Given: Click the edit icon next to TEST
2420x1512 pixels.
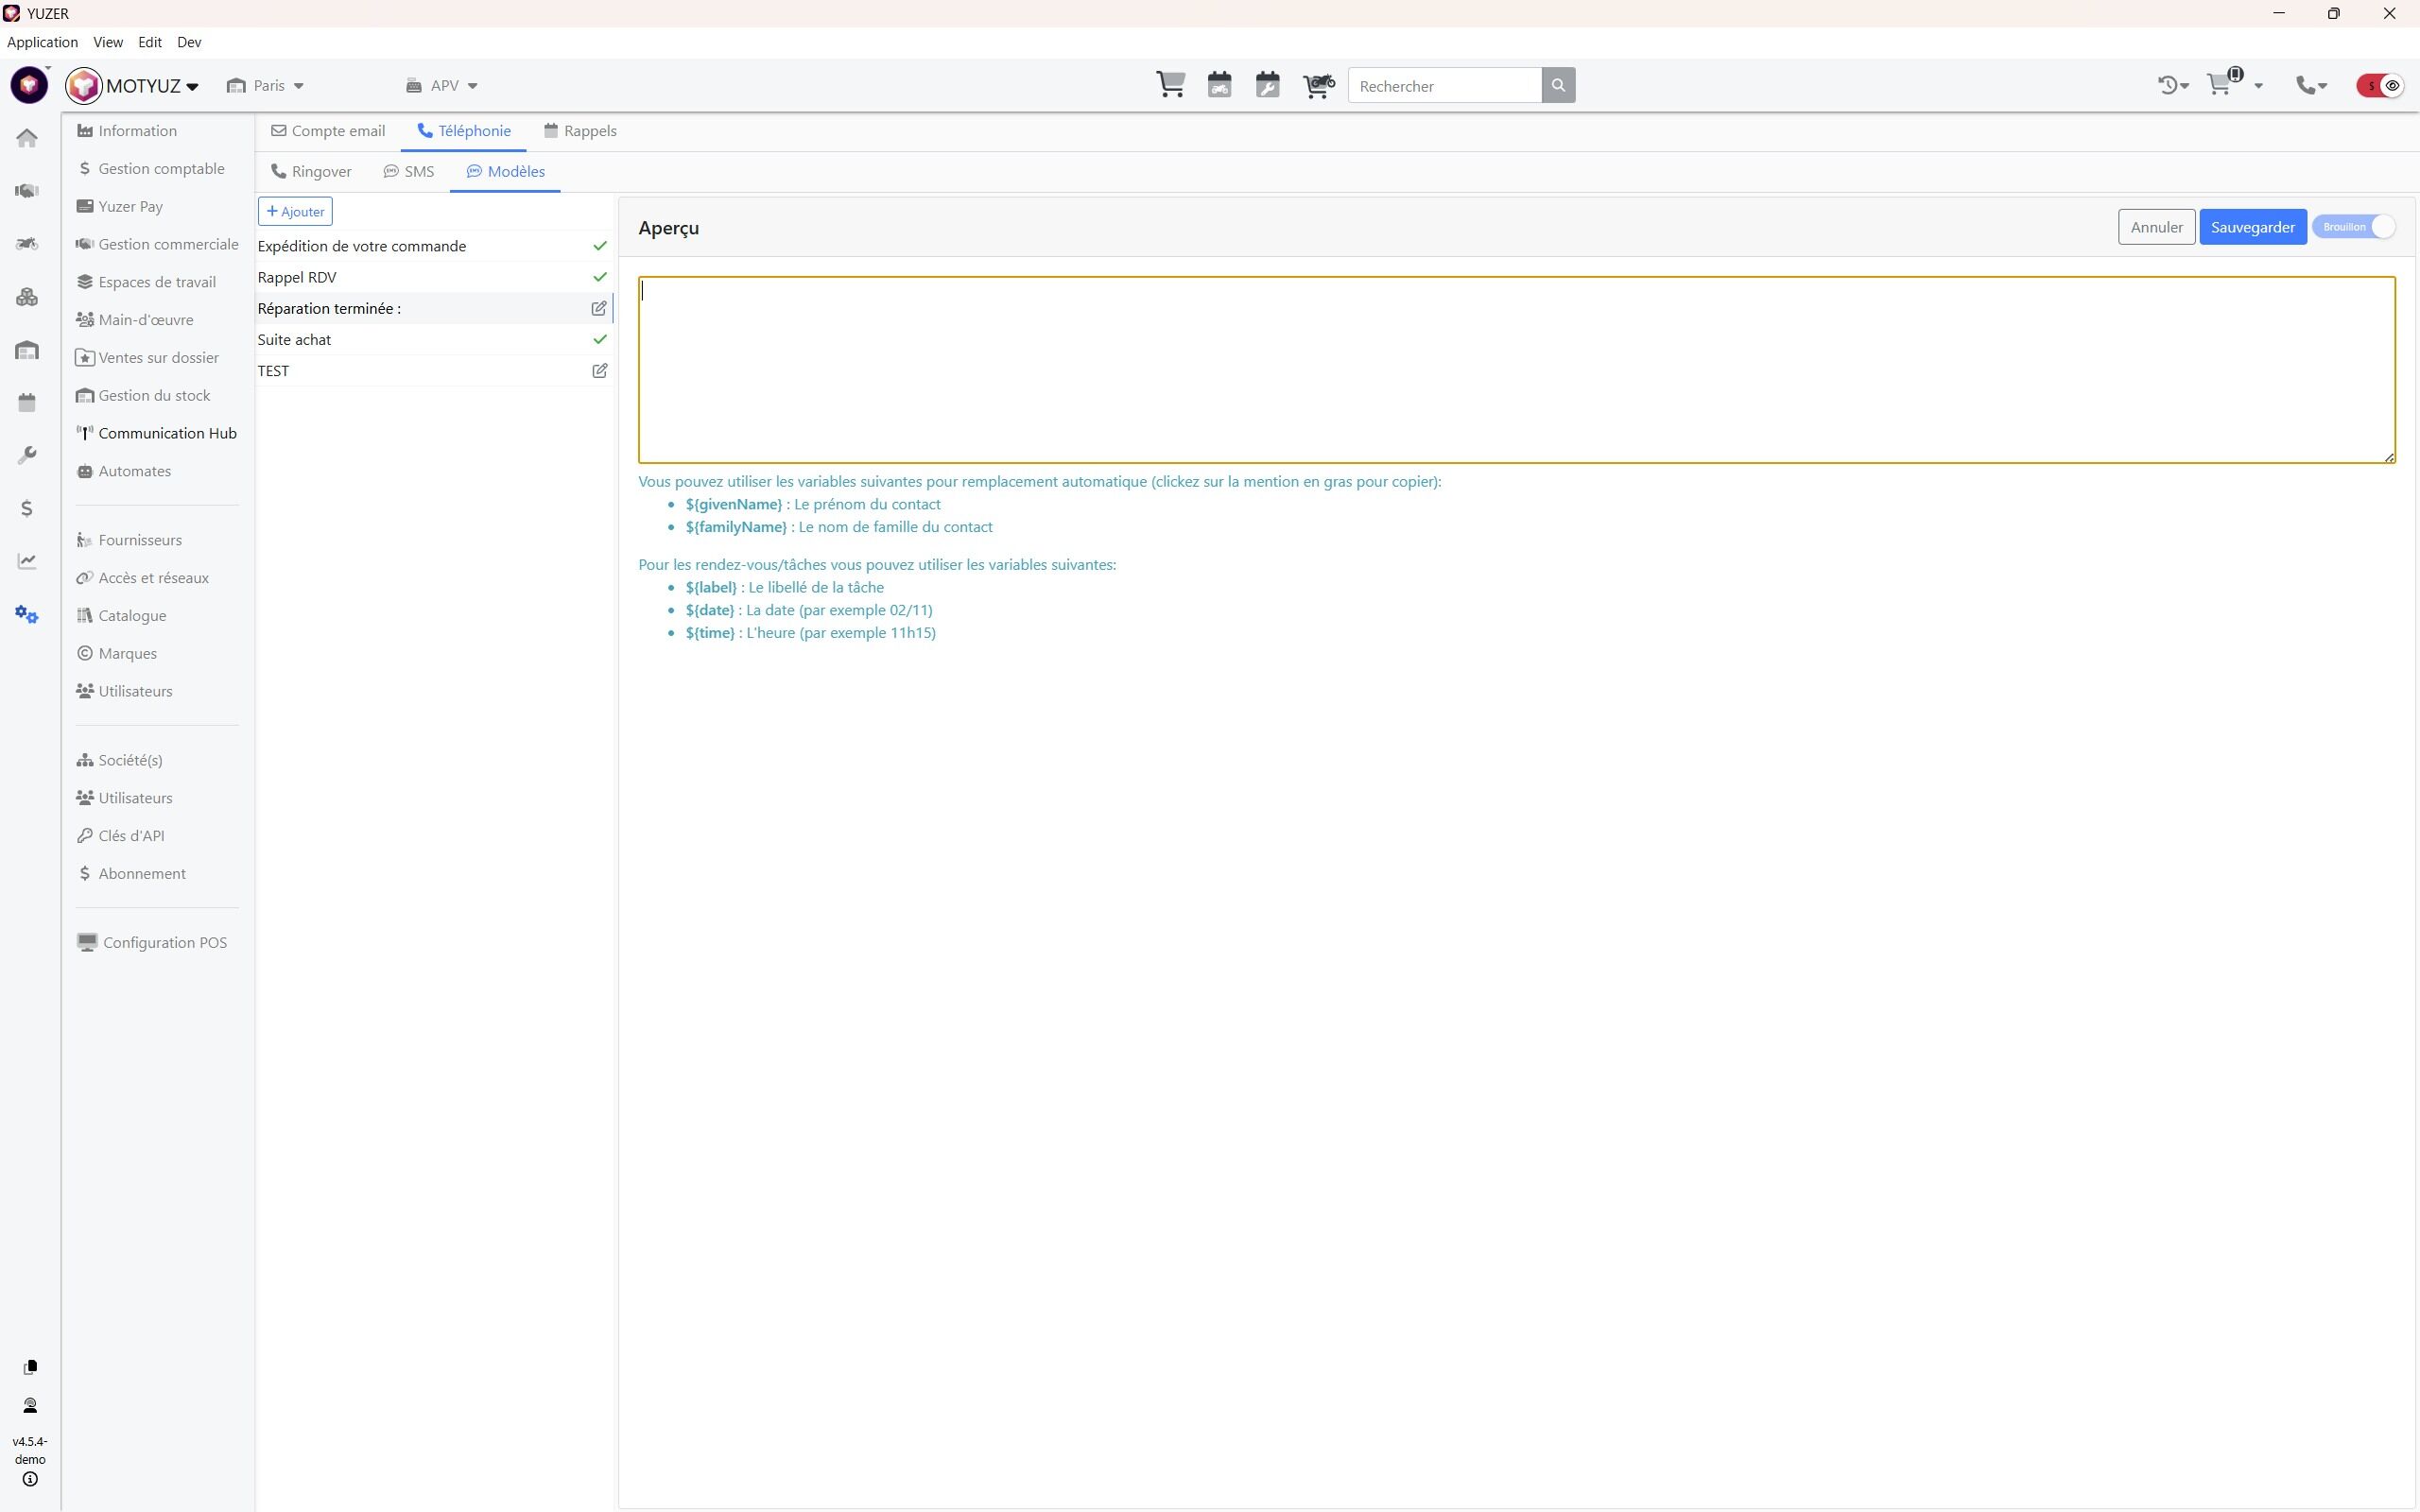Looking at the screenshot, I should coord(599,371).
